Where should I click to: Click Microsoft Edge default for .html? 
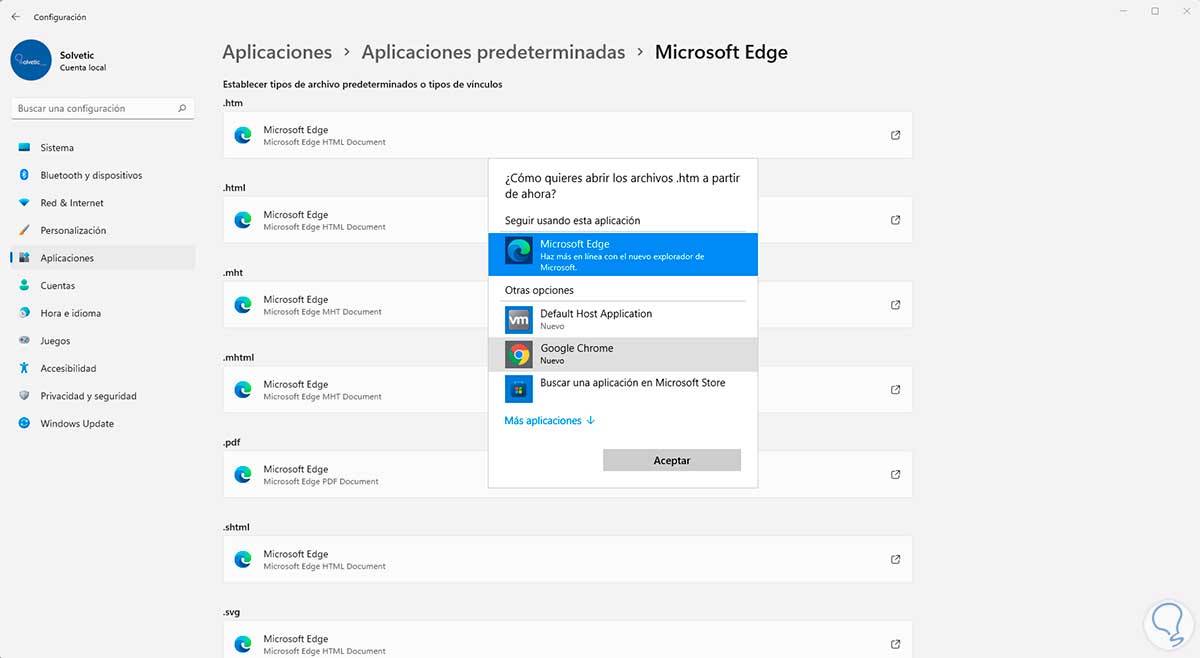(x=567, y=220)
